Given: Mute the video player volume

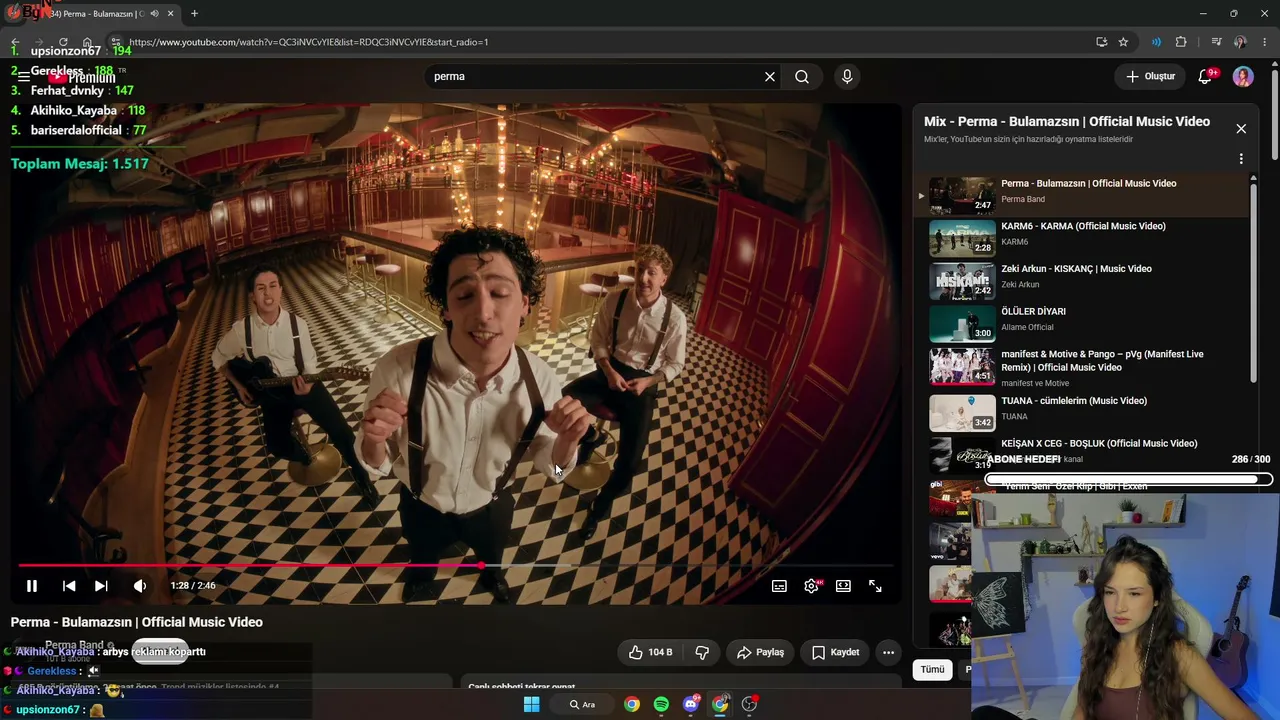Looking at the screenshot, I should click(x=140, y=586).
